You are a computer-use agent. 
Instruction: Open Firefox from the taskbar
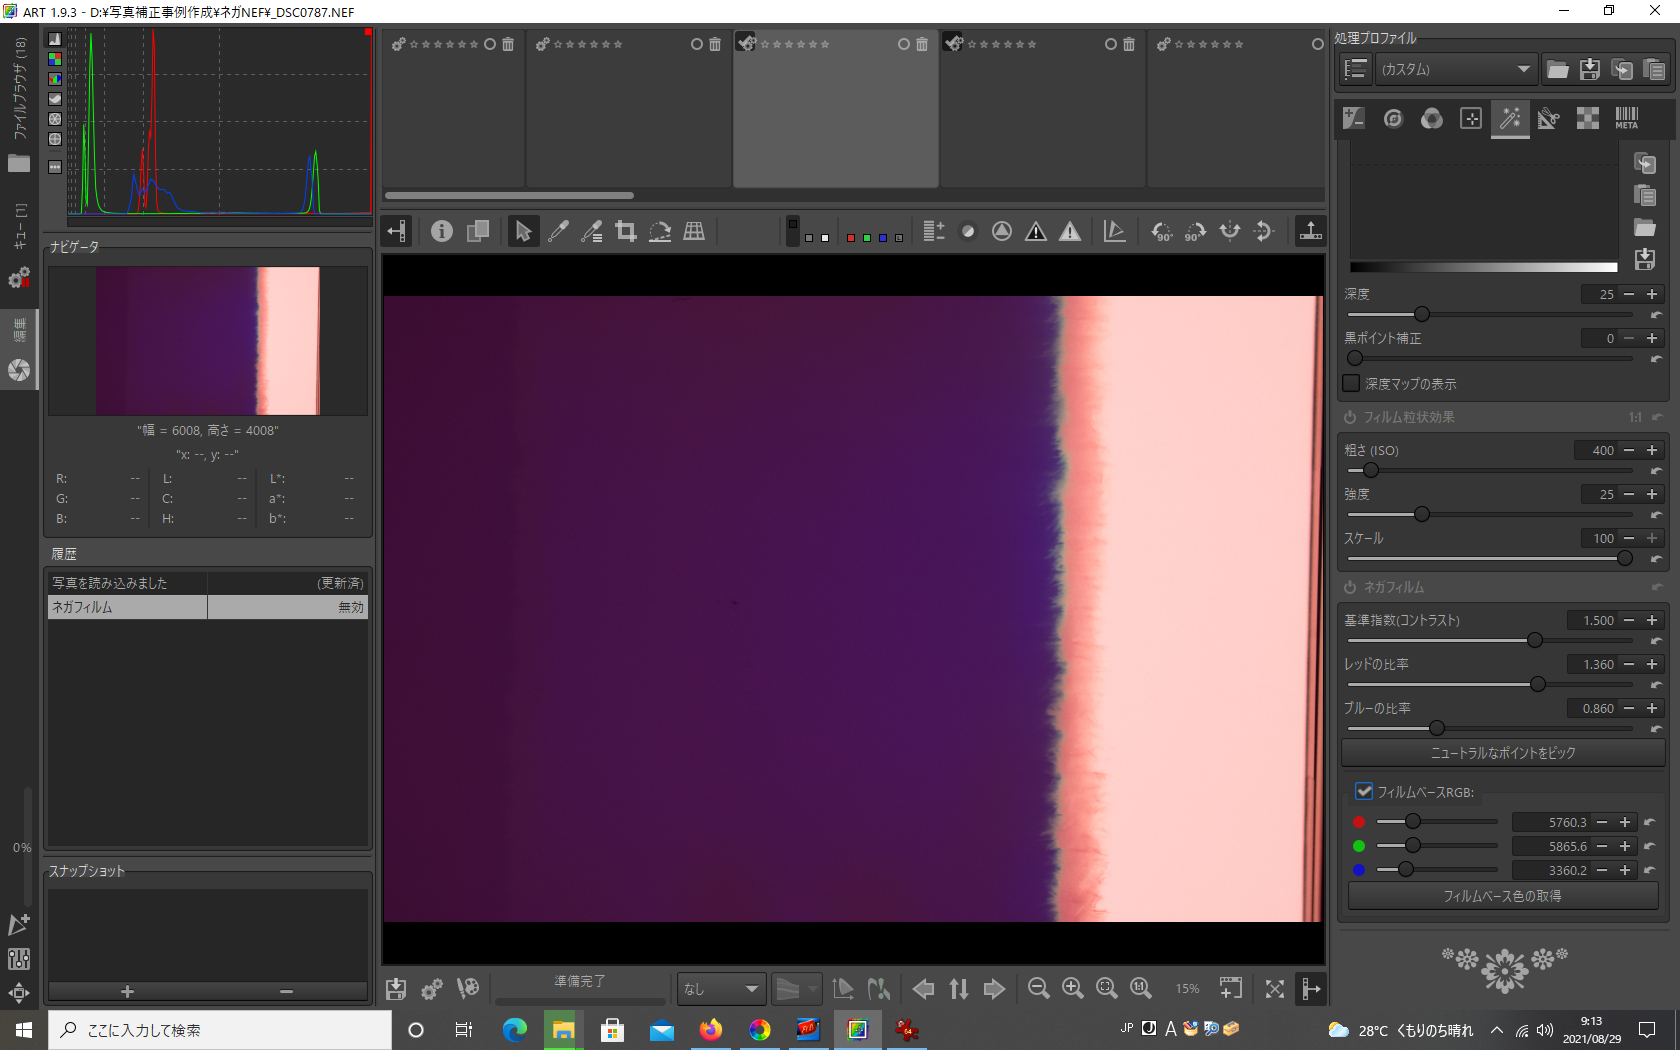[711, 1030]
